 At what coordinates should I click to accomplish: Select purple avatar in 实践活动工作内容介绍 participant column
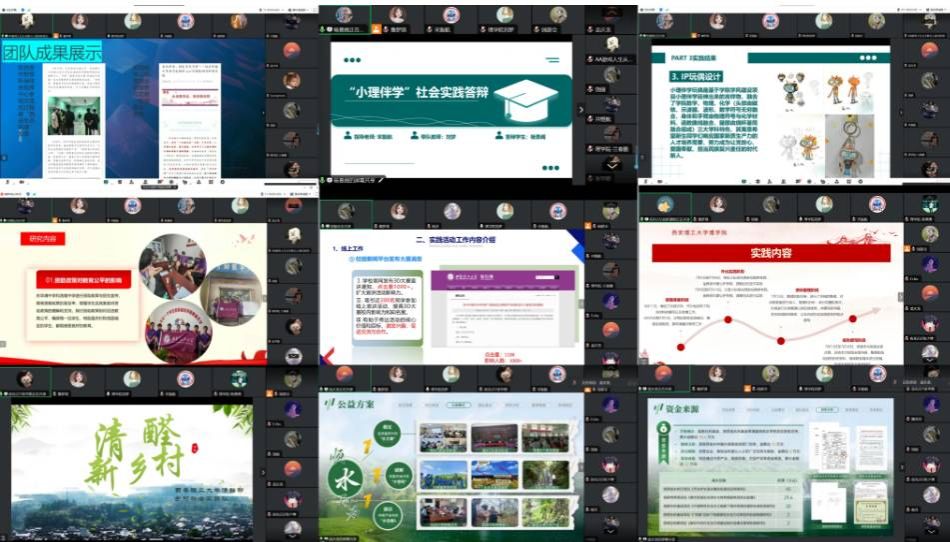611,301
